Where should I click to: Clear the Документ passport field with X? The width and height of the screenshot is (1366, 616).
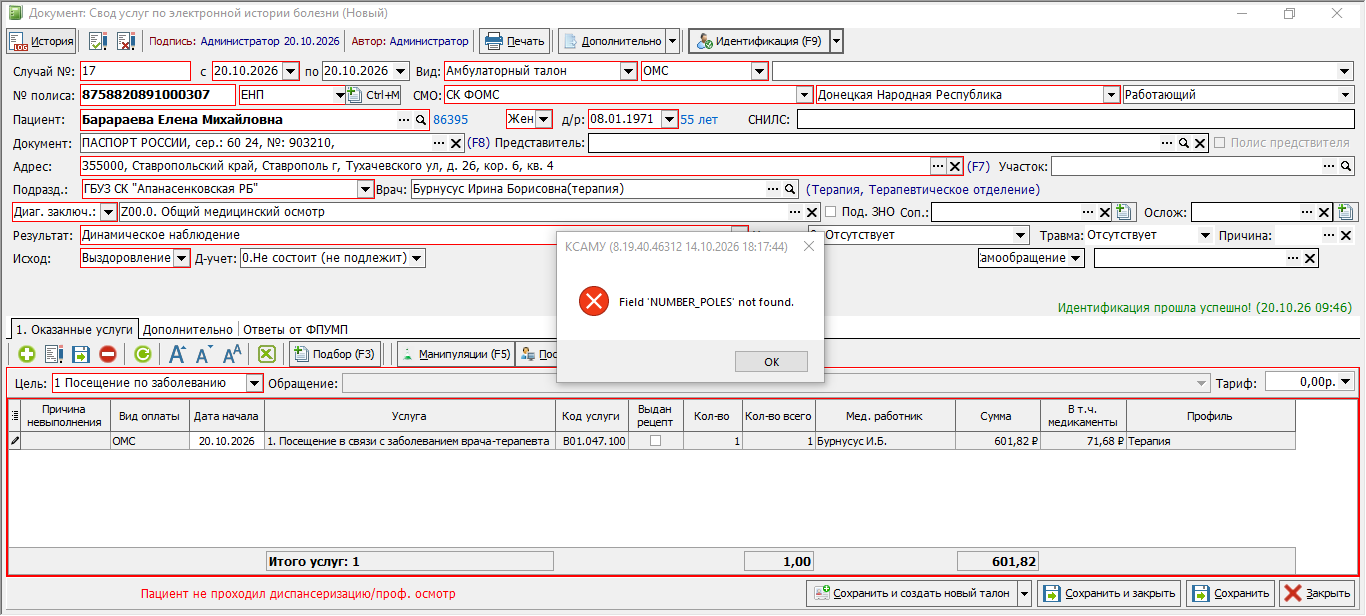(456, 144)
